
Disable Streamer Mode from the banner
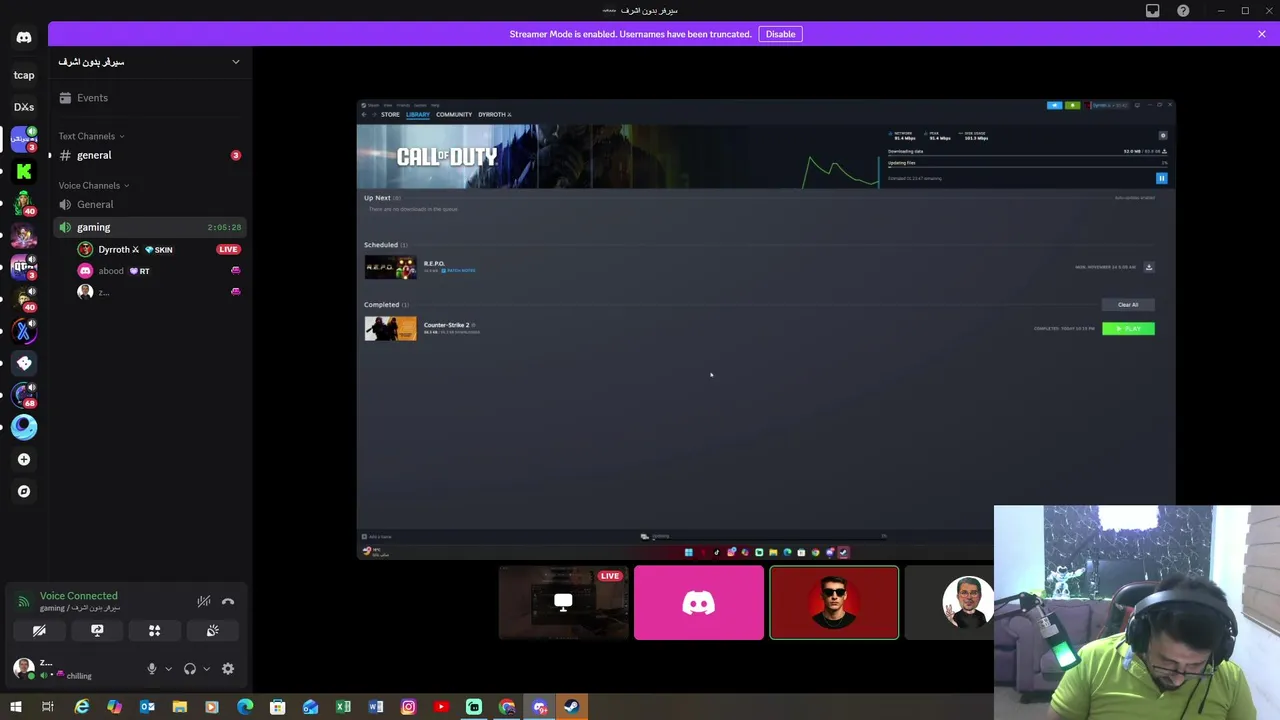pyautogui.click(x=780, y=34)
